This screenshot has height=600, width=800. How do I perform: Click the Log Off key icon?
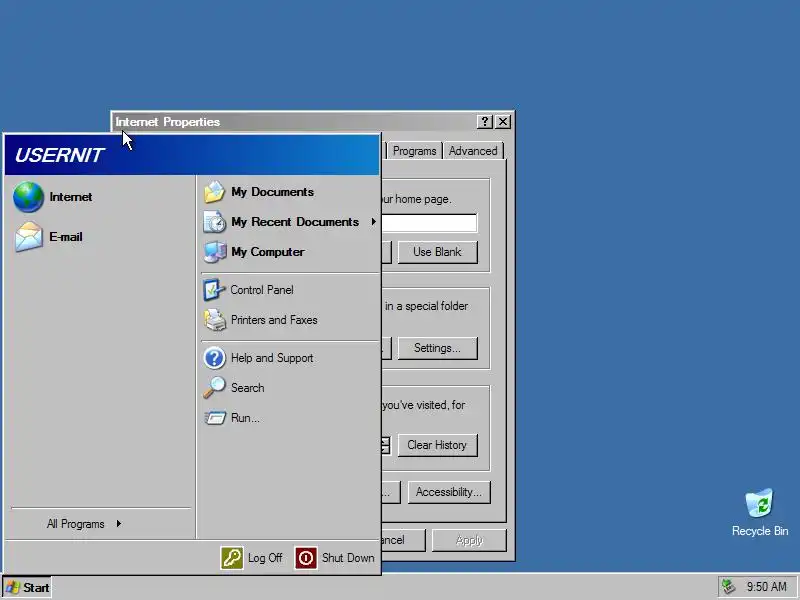tap(232, 558)
